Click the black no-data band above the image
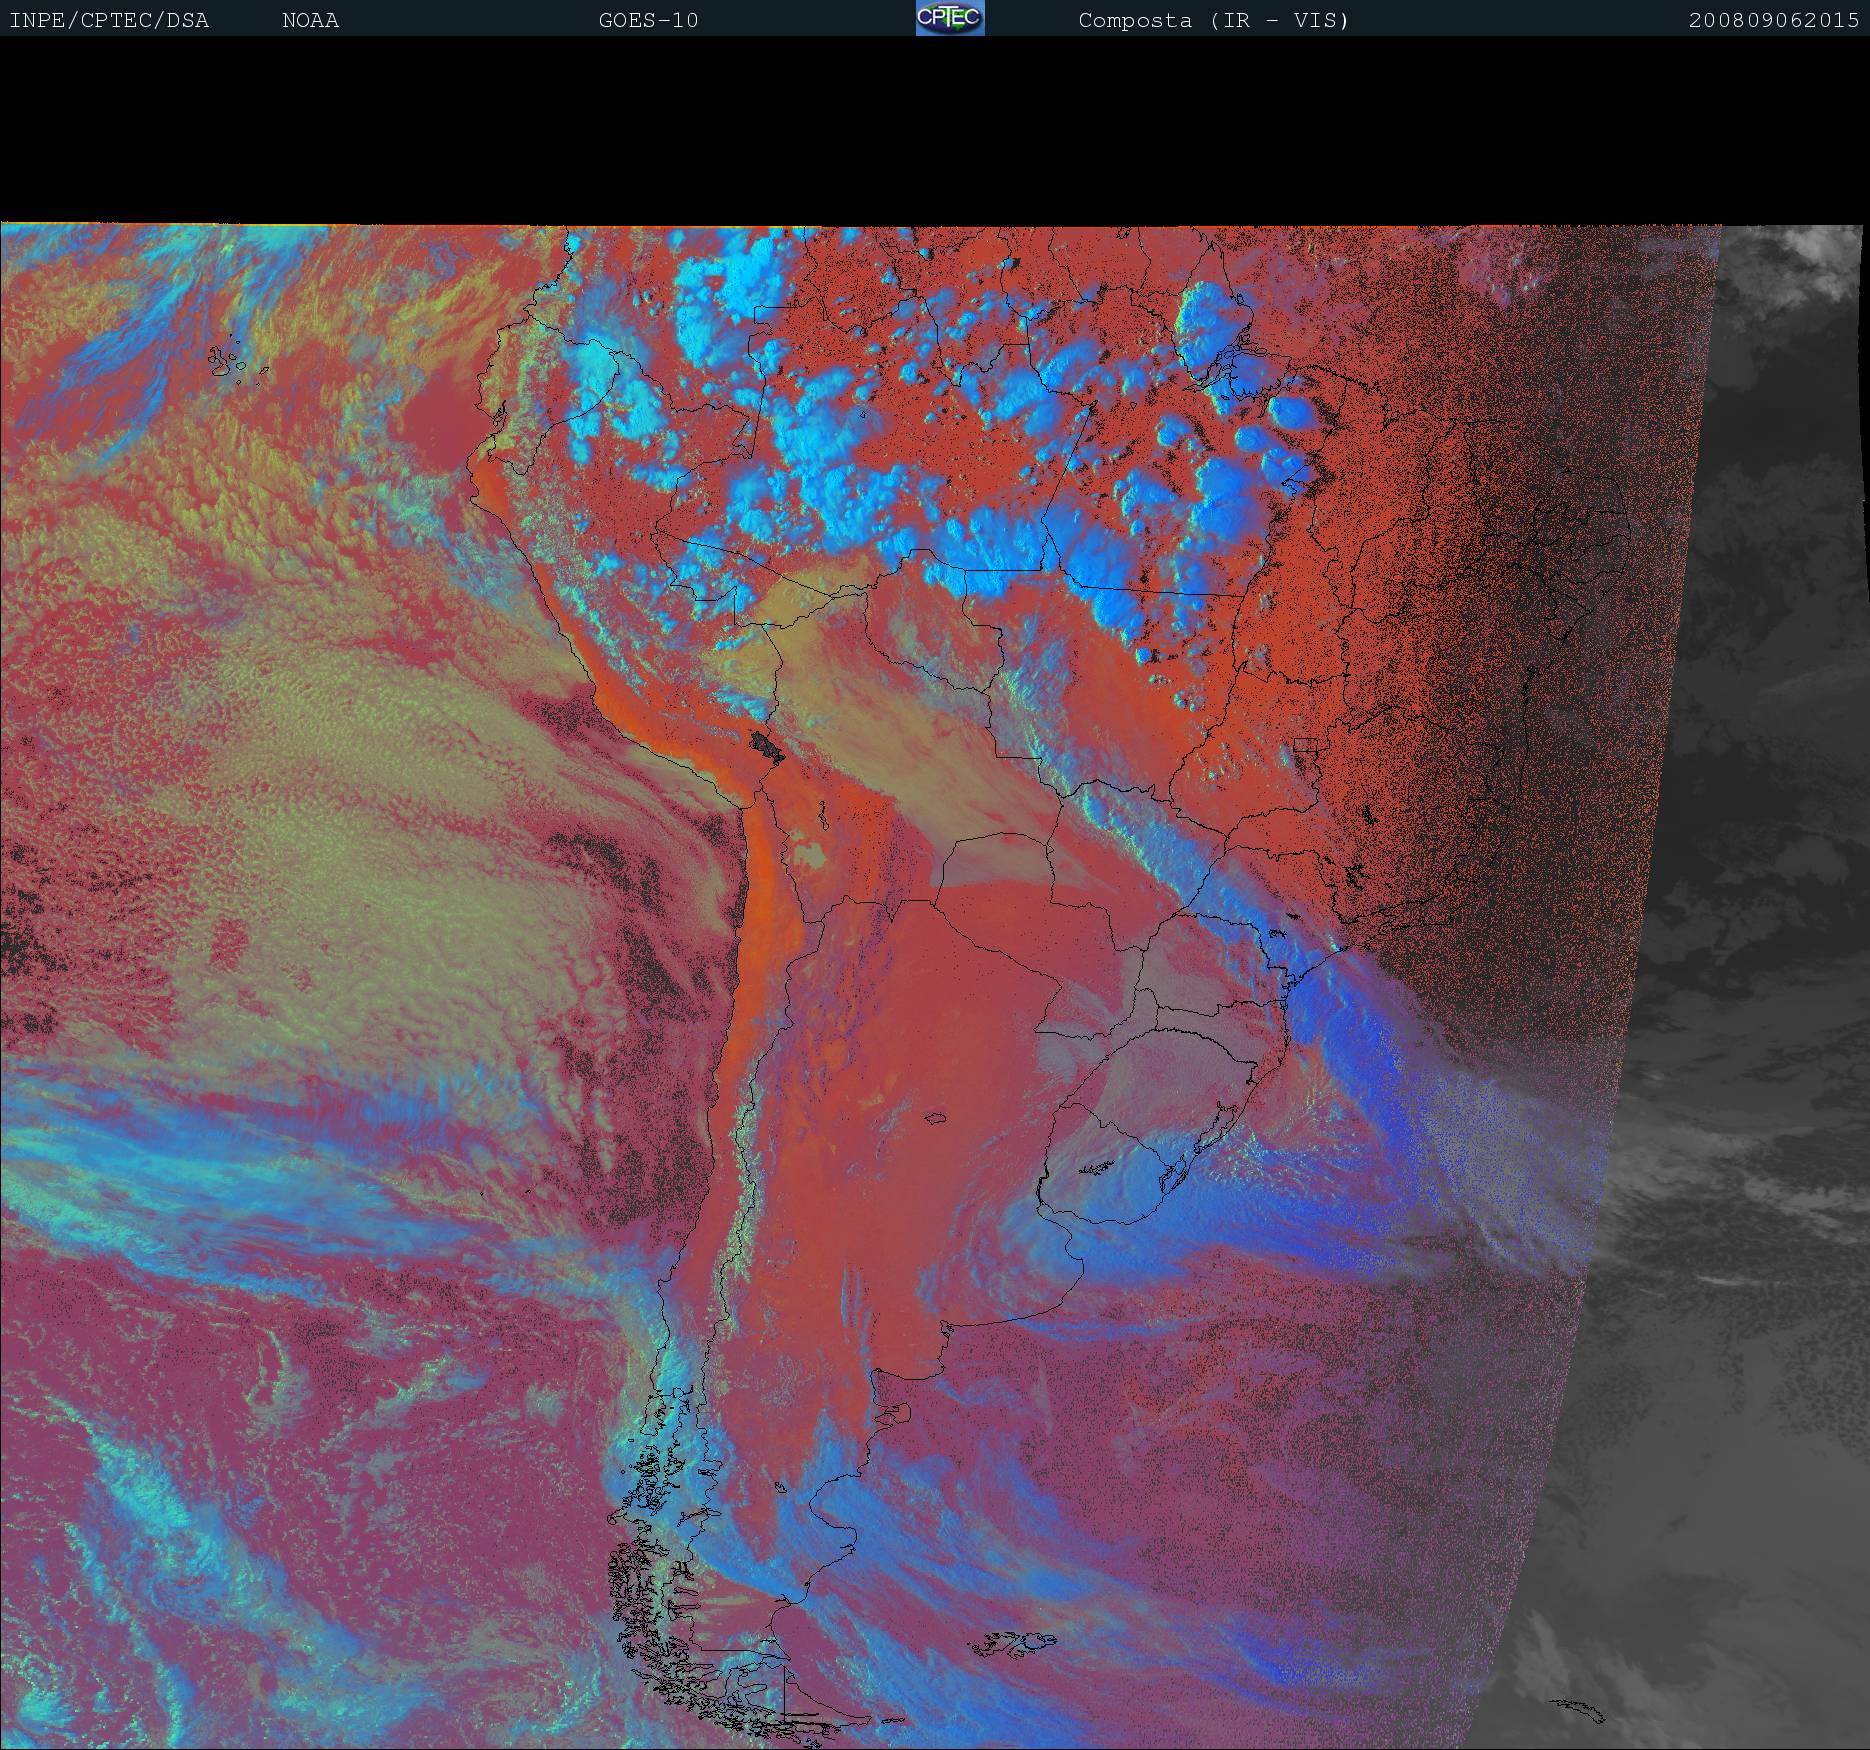Screen dimensions: 1870x1750 point(935,130)
